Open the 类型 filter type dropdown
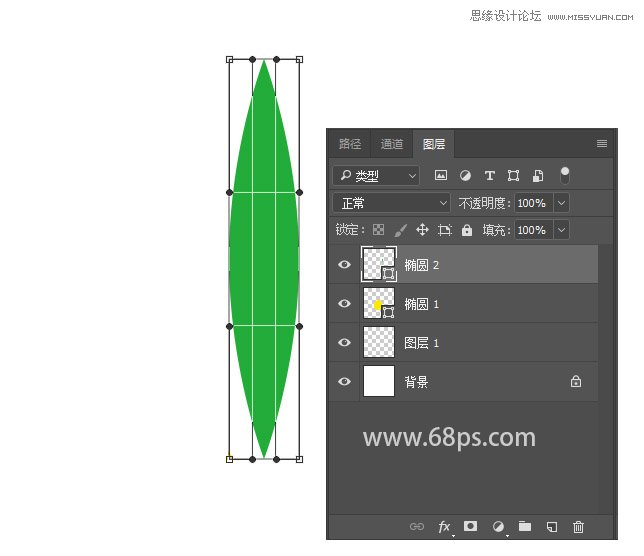 (376, 176)
